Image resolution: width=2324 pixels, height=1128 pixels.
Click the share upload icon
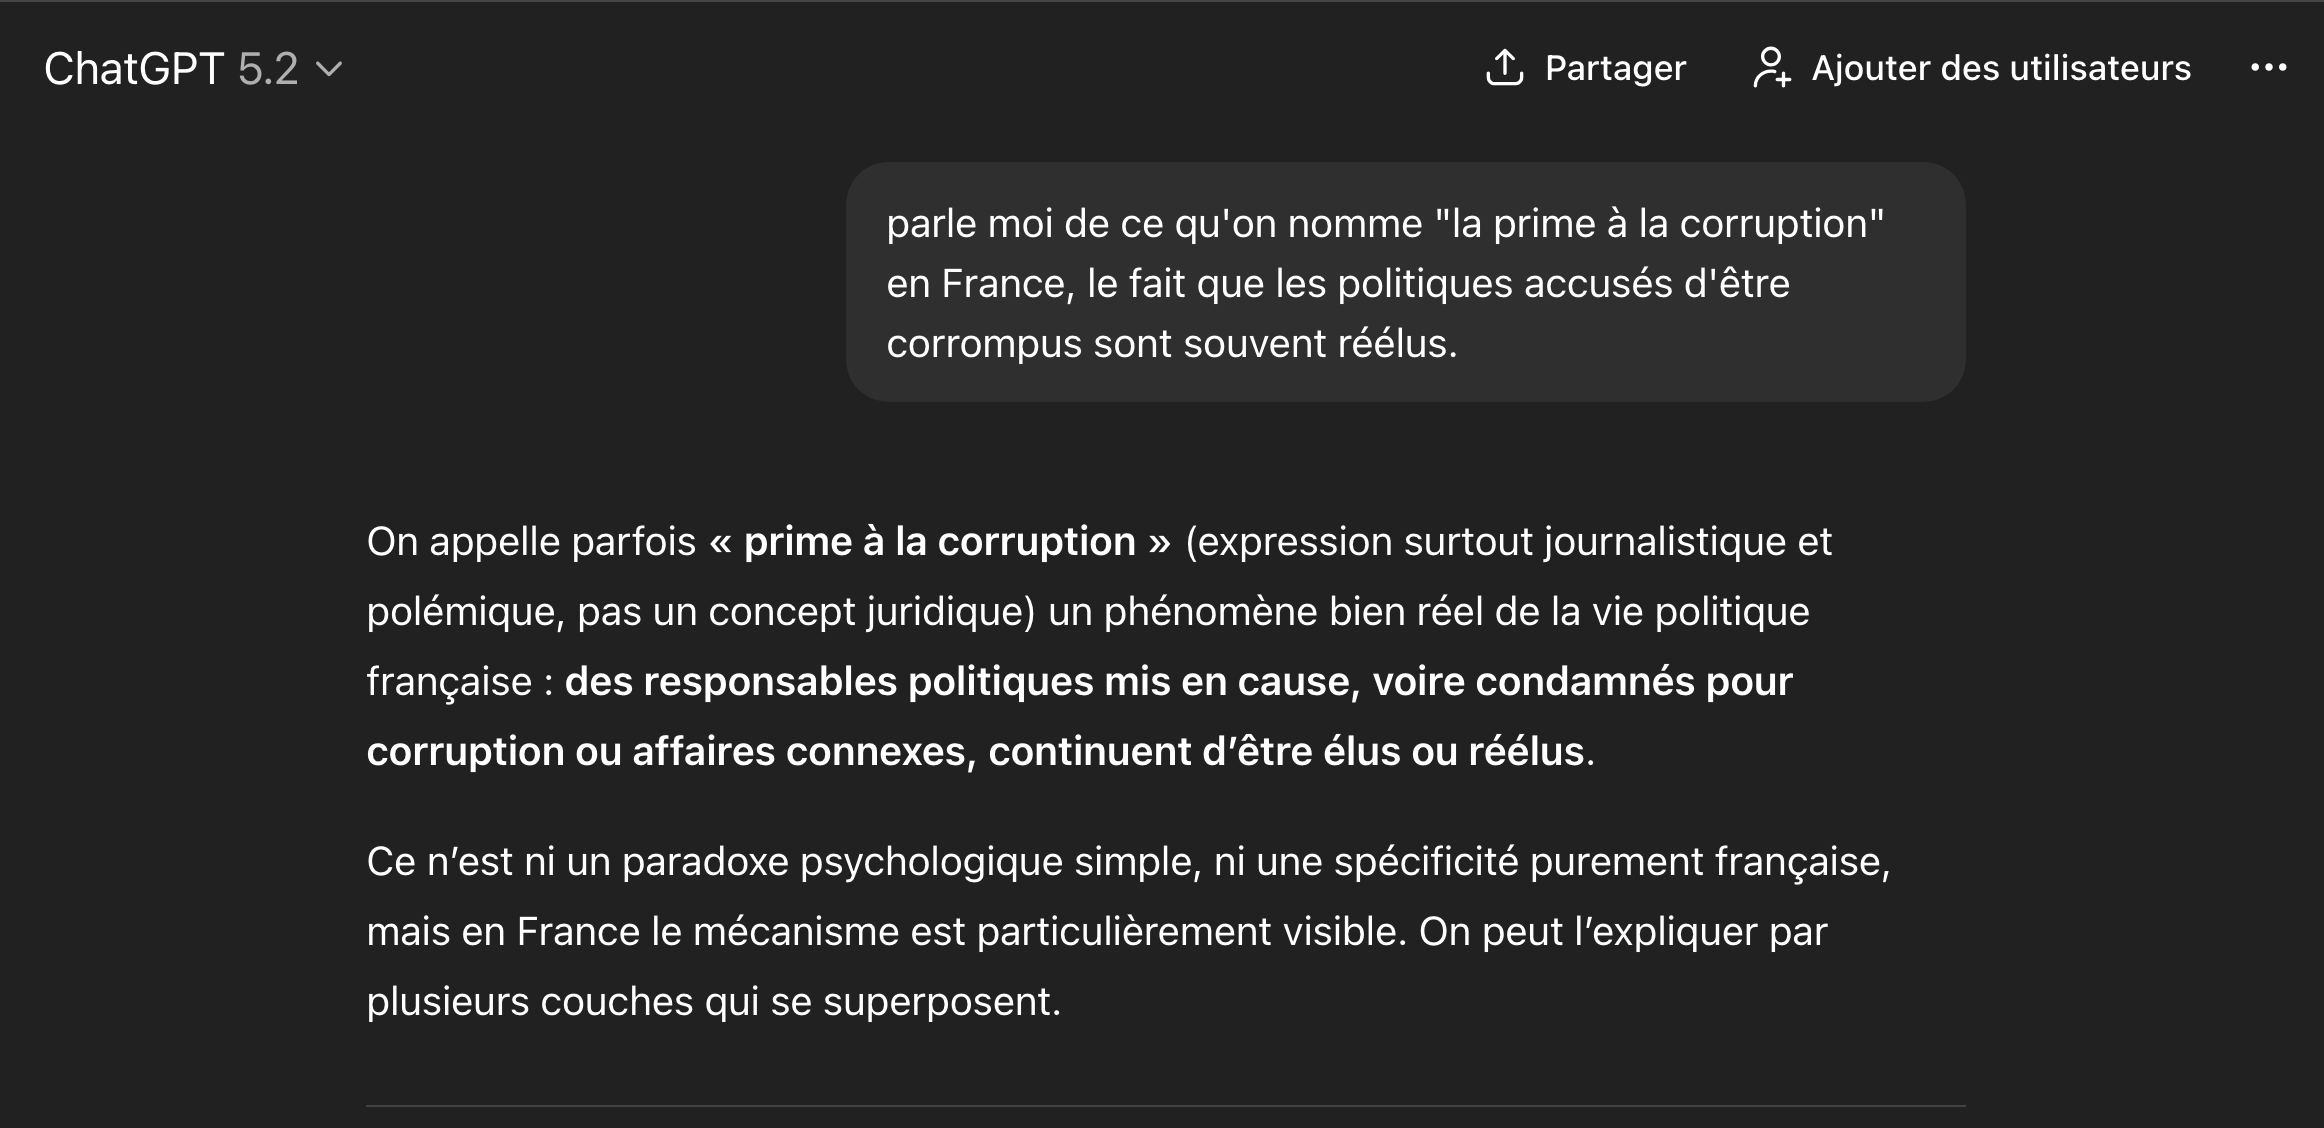pyautogui.click(x=1504, y=68)
